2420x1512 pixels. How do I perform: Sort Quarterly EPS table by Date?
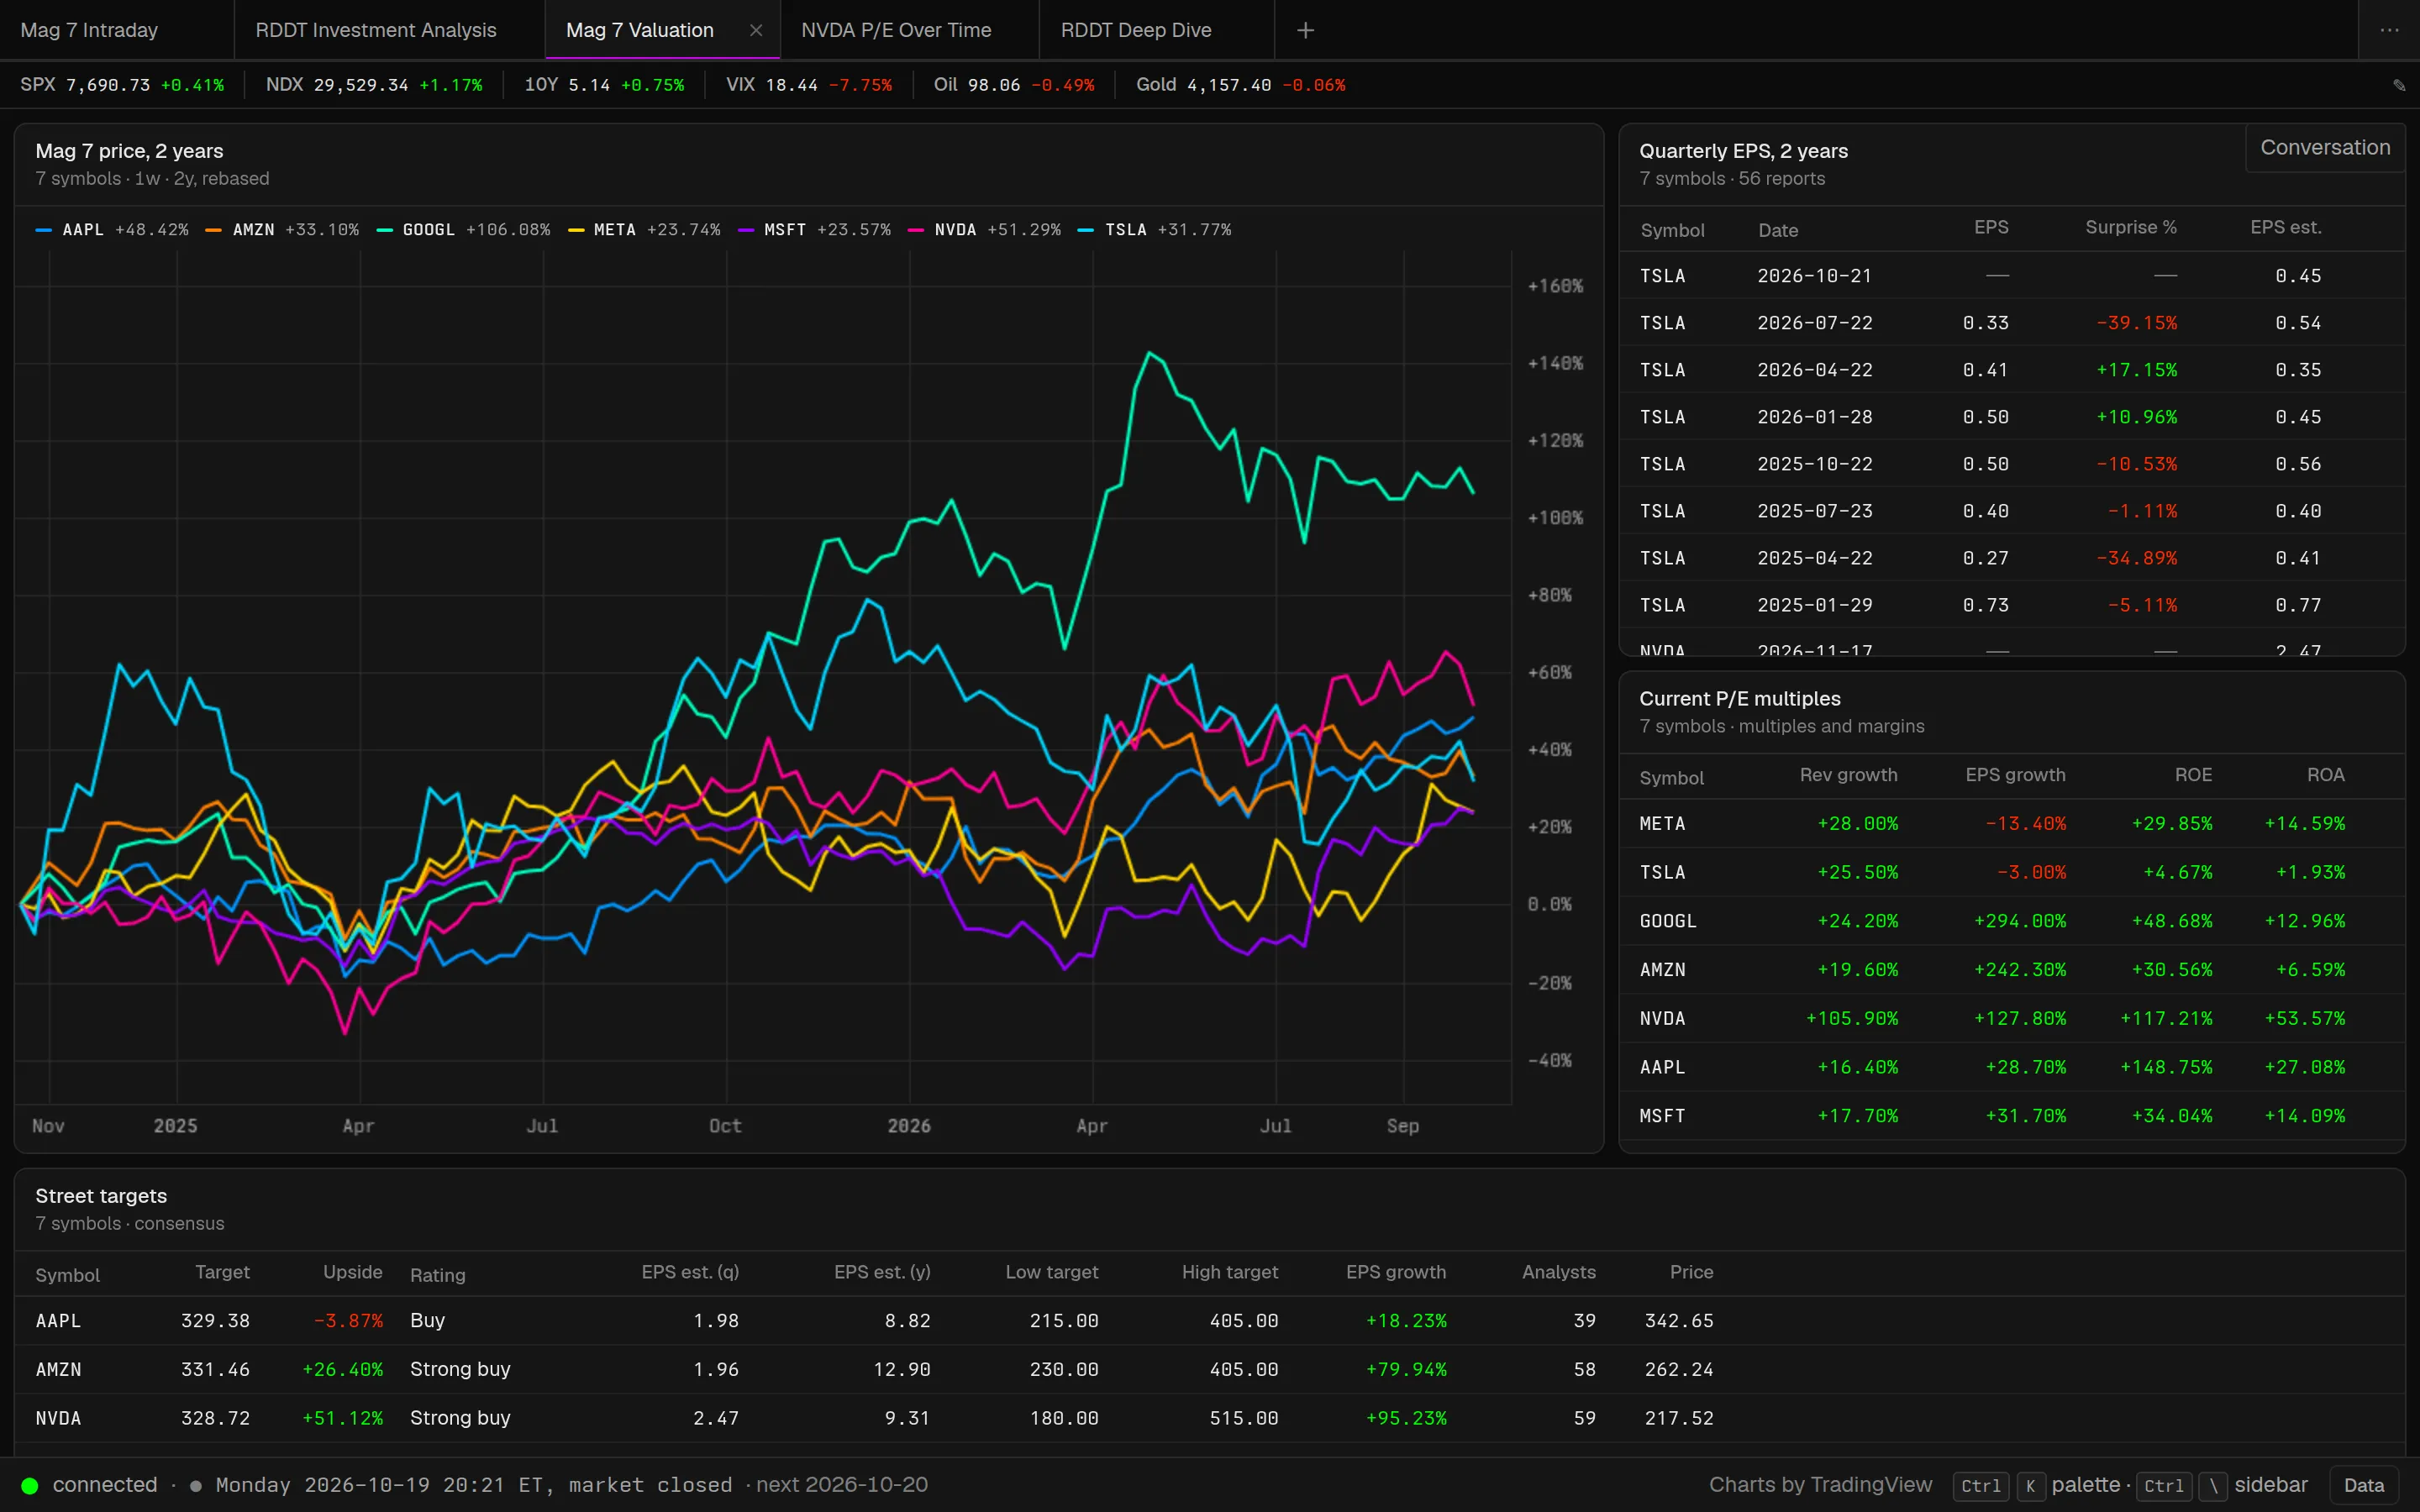pos(1778,230)
